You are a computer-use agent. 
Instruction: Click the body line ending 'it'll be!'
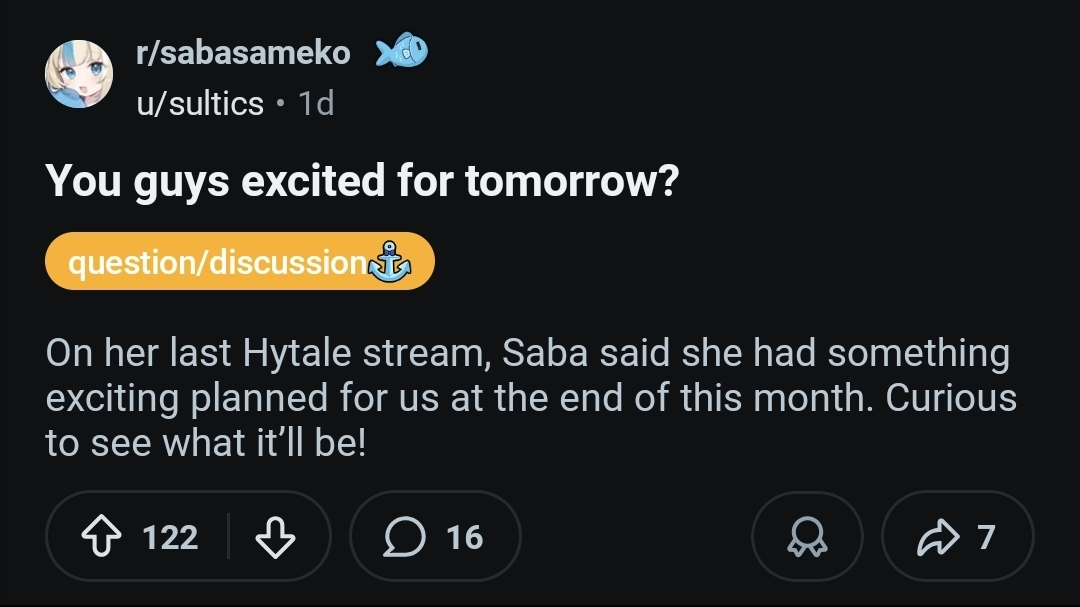pyautogui.click(x=206, y=441)
